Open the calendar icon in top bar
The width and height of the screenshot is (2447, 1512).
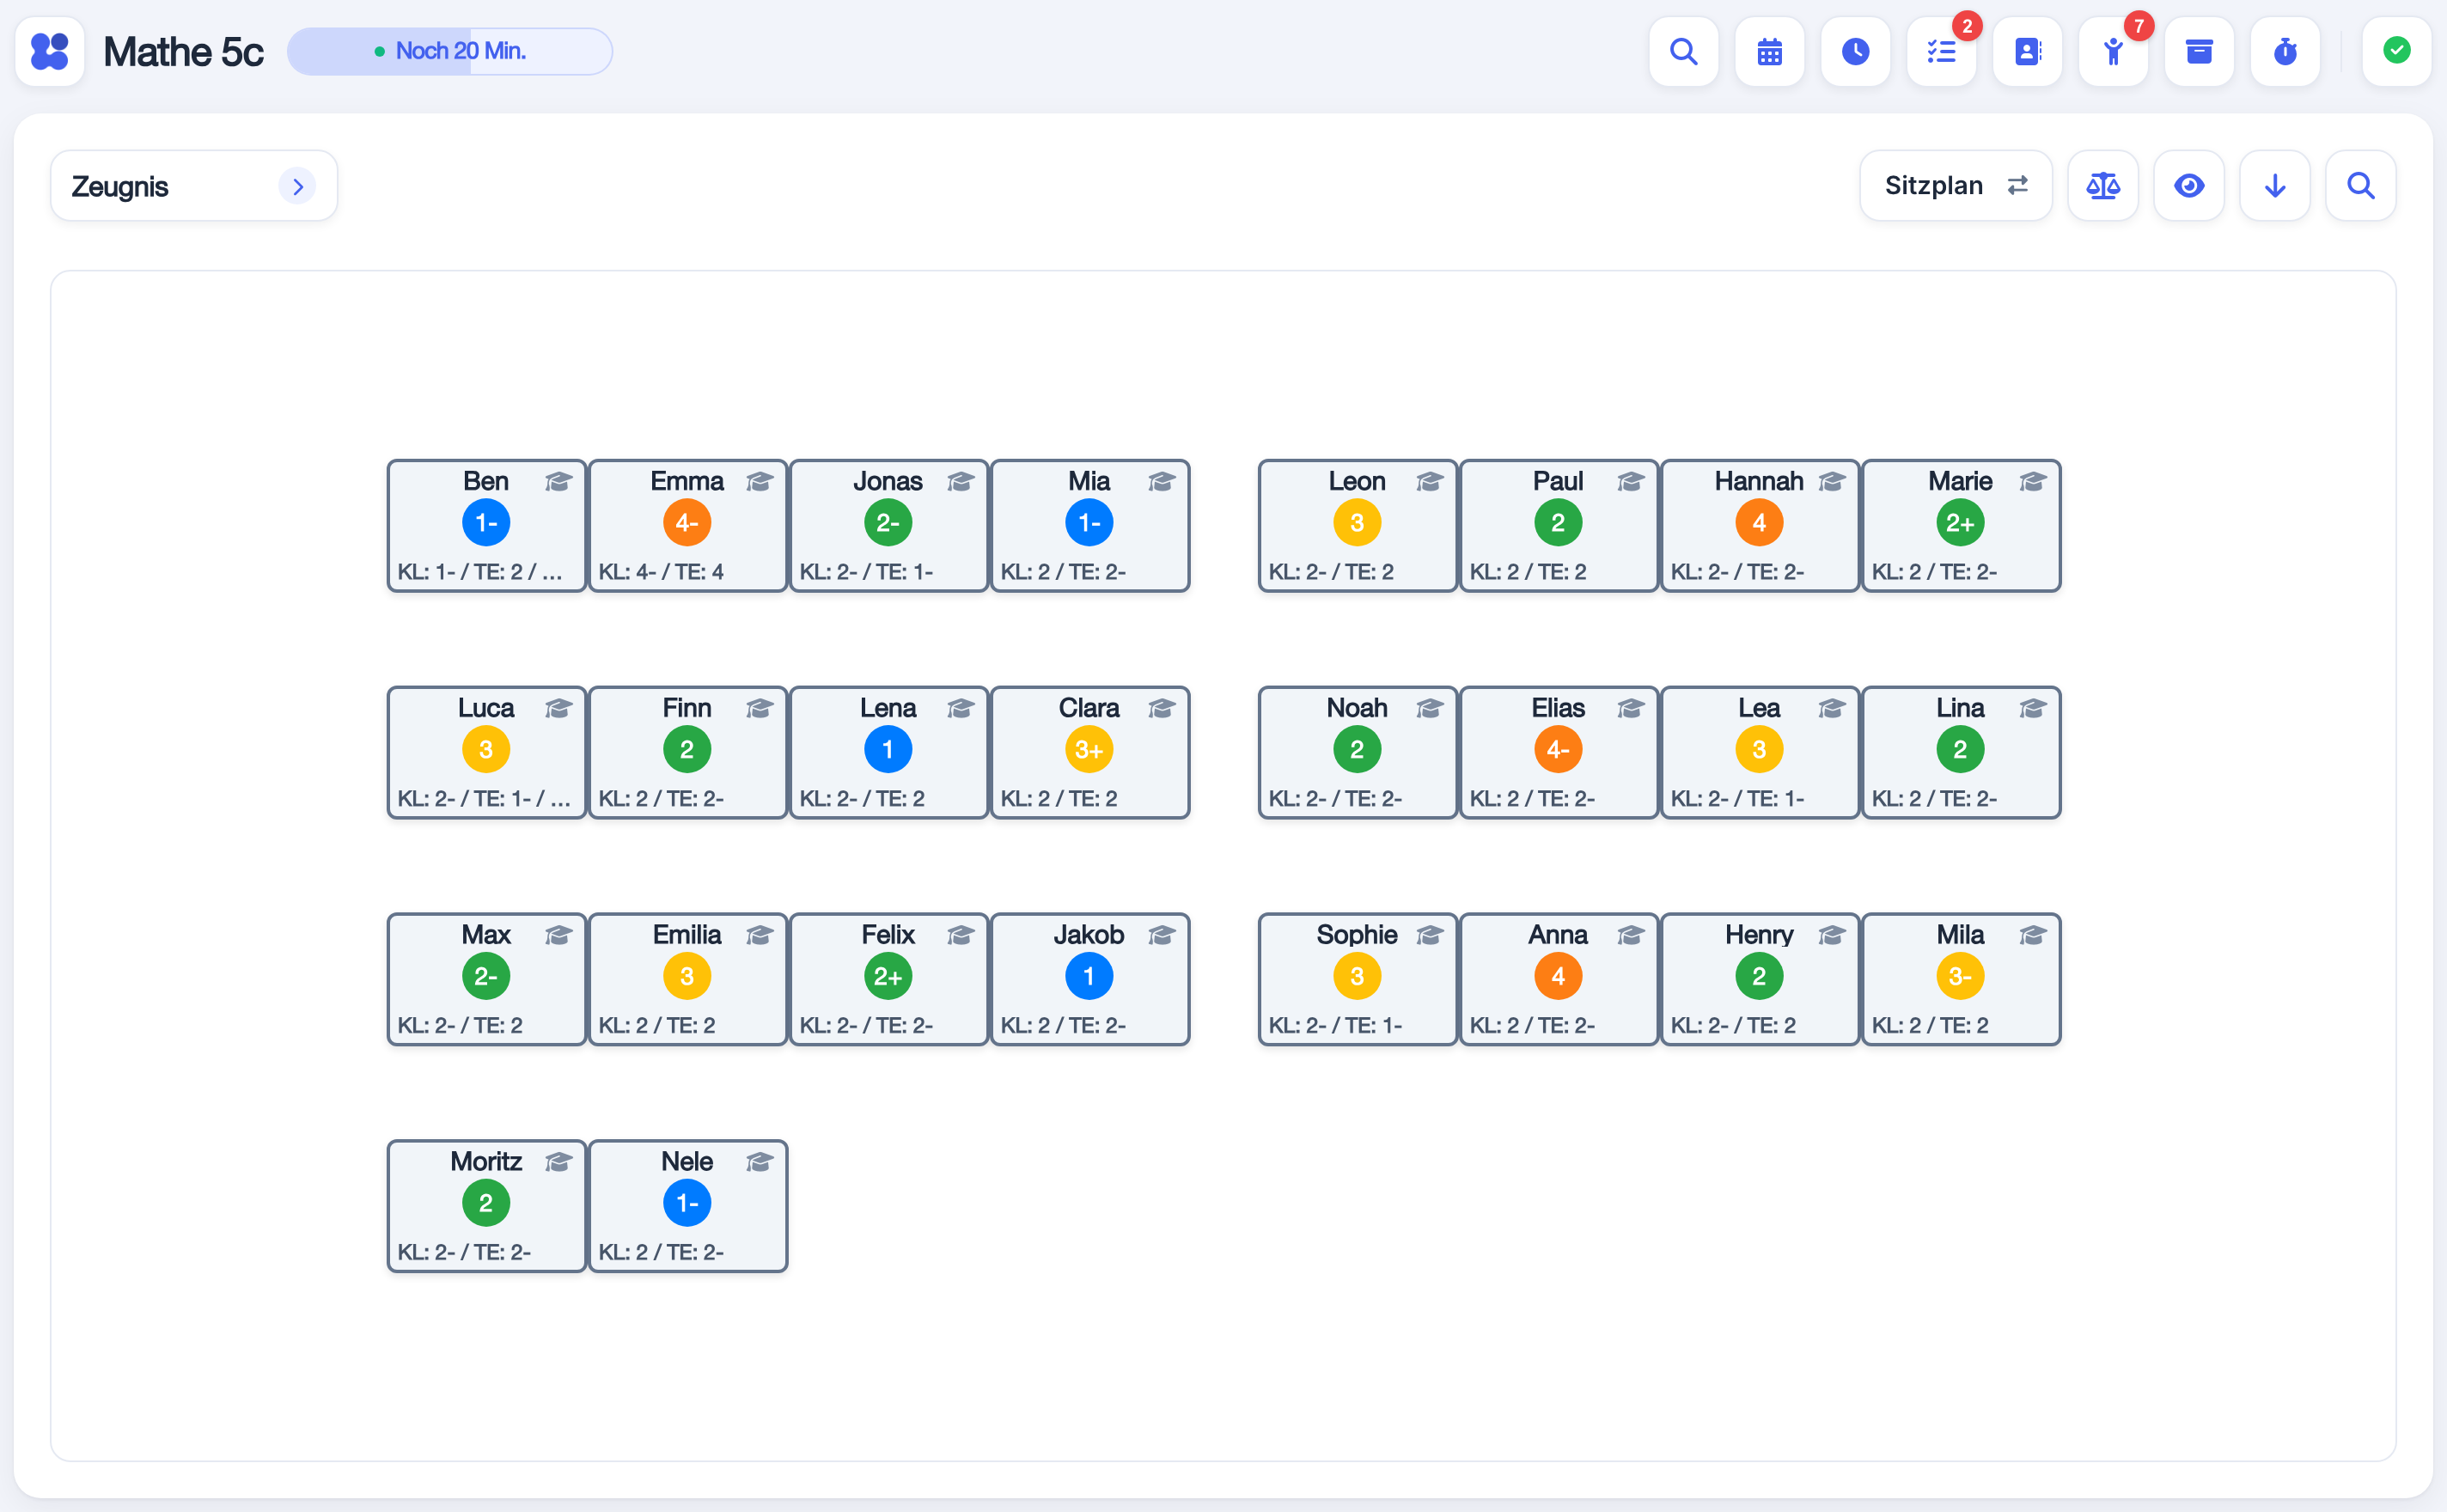click(1769, 51)
